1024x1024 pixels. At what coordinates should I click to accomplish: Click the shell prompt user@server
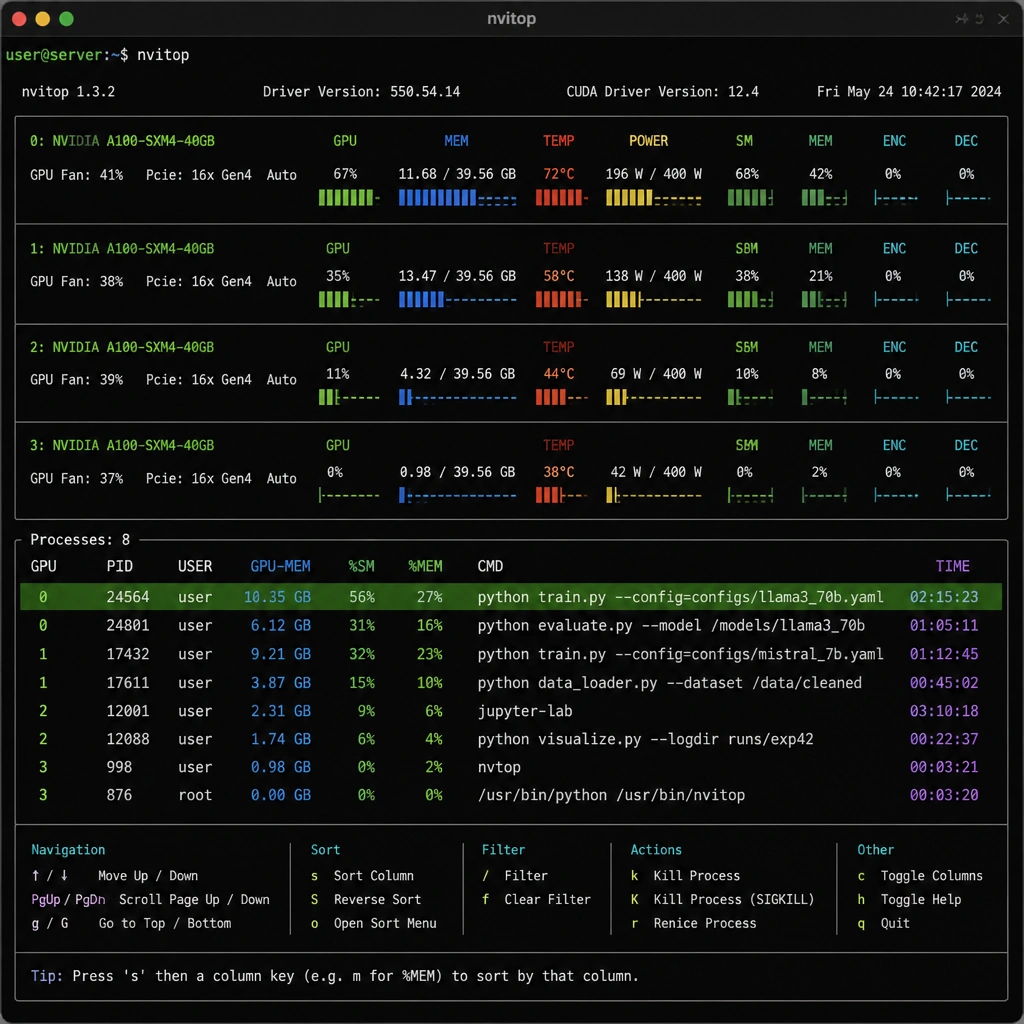[x=54, y=55]
